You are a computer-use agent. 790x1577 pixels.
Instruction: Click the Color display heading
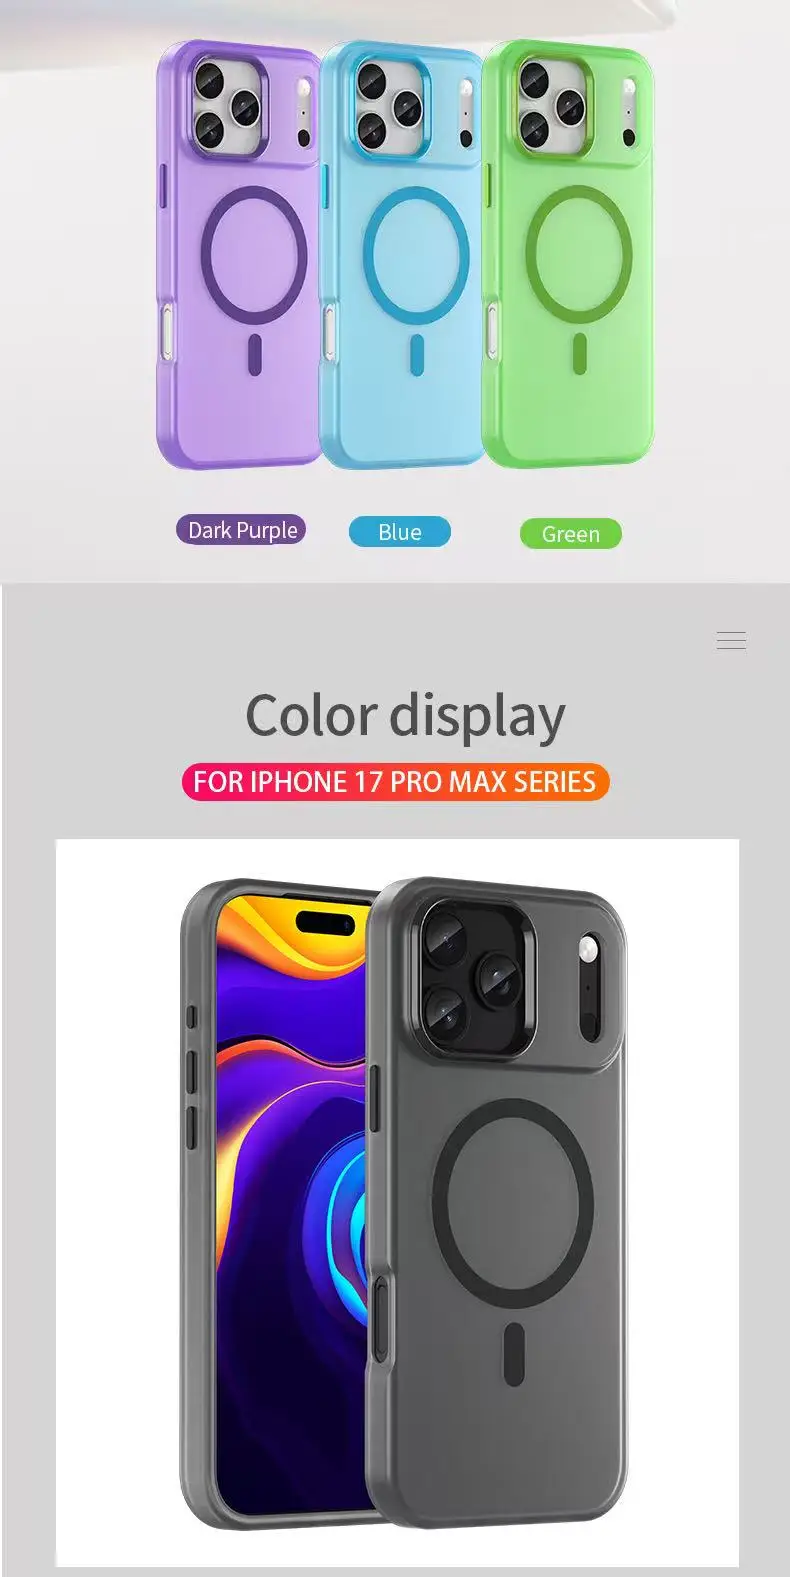[x=405, y=716]
